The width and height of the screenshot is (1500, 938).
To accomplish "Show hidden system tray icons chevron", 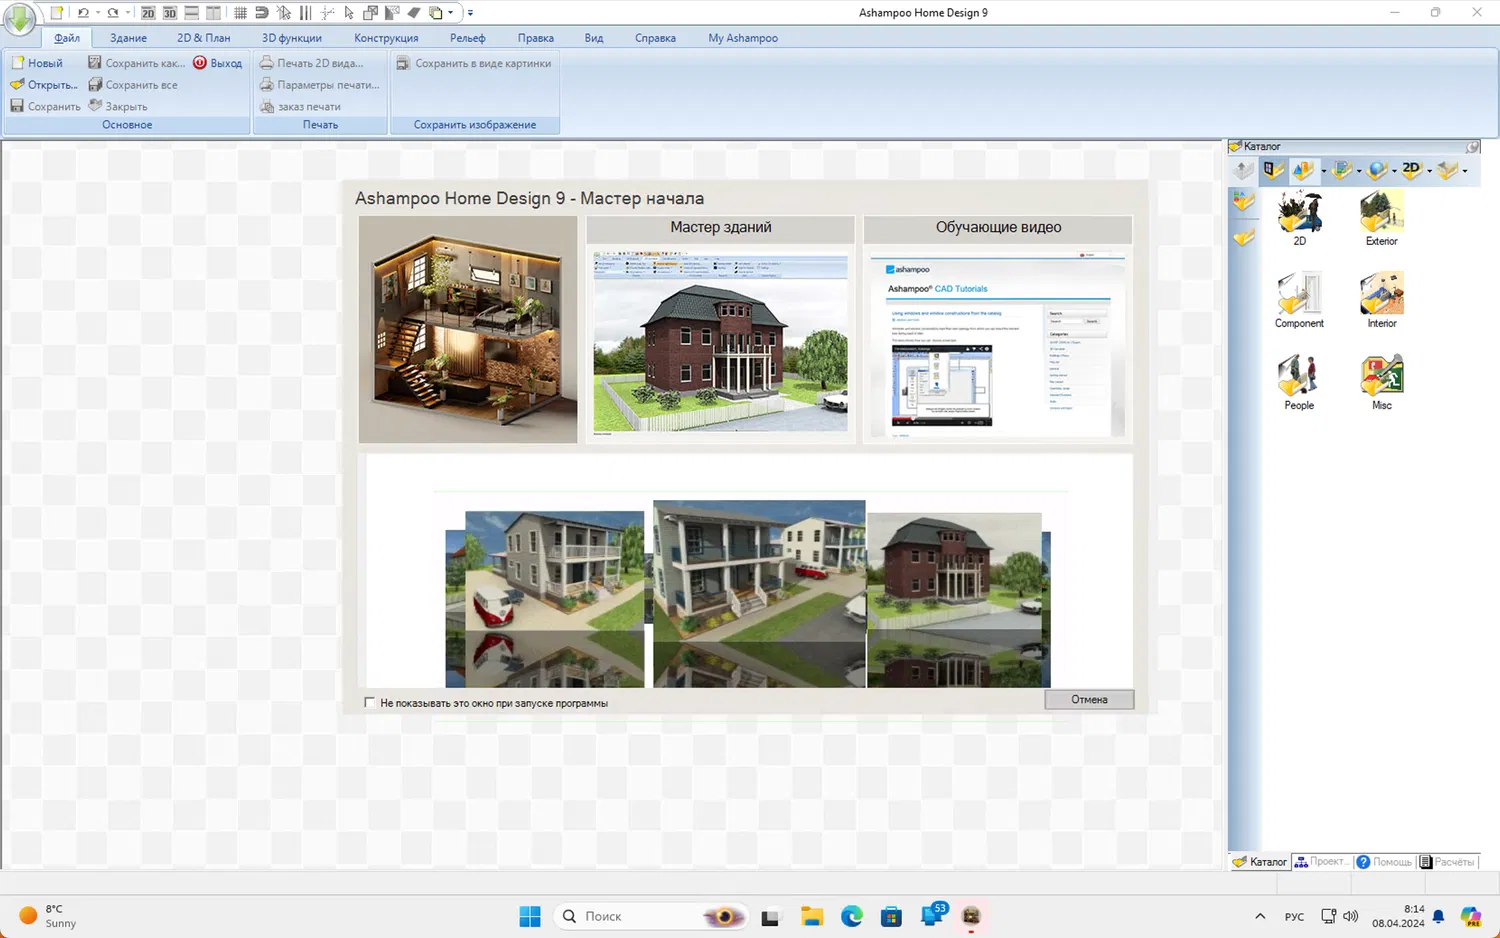I will [1260, 916].
